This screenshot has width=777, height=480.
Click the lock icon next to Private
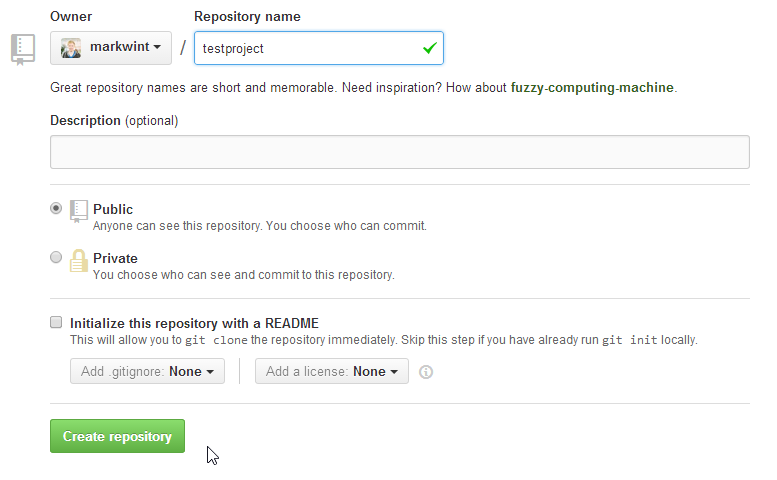(79, 260)
